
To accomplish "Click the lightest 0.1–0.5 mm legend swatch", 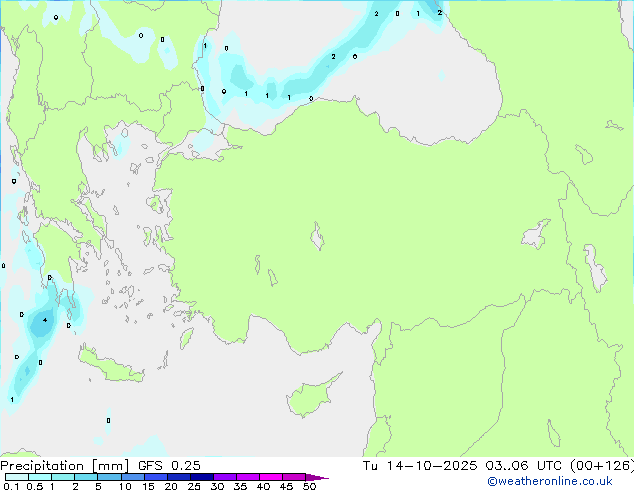I will pyautogui.click(x=17, y=477).
